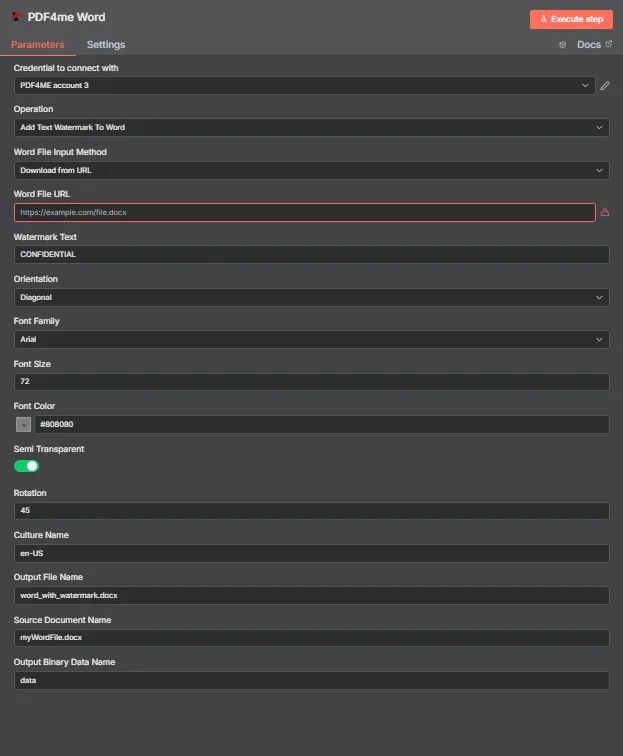This screenshot has width=623, height=756.
Task: Click the cube icon next to Docs
Action: 562,45
